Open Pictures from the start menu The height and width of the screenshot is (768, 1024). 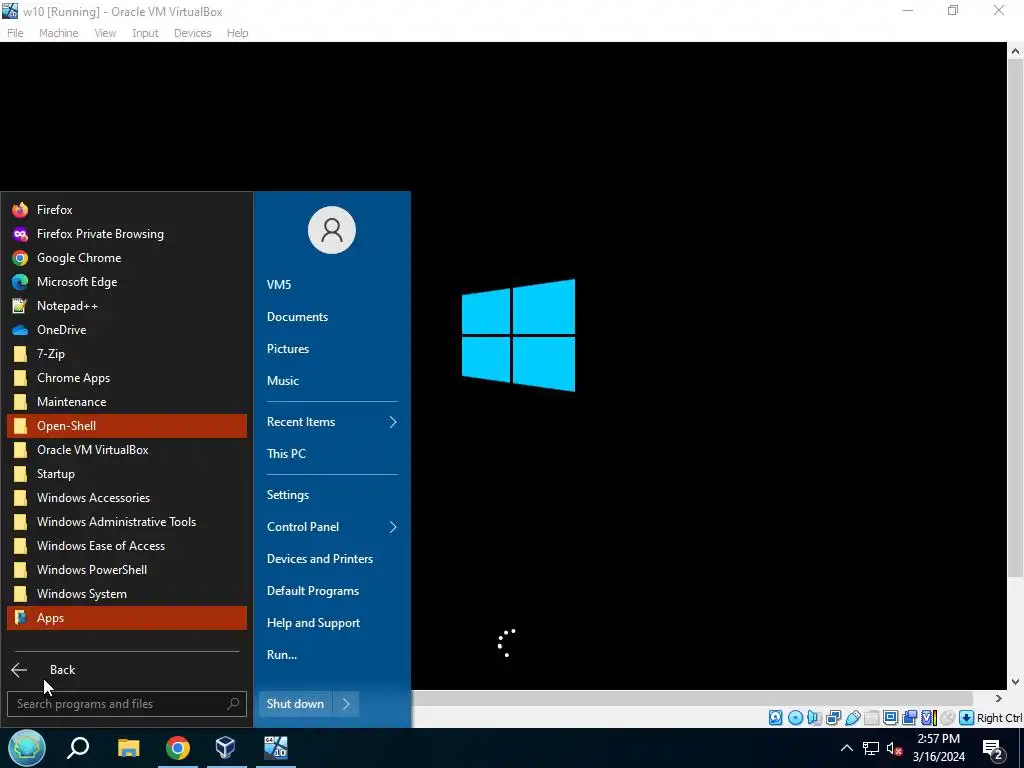pos(332,349)
